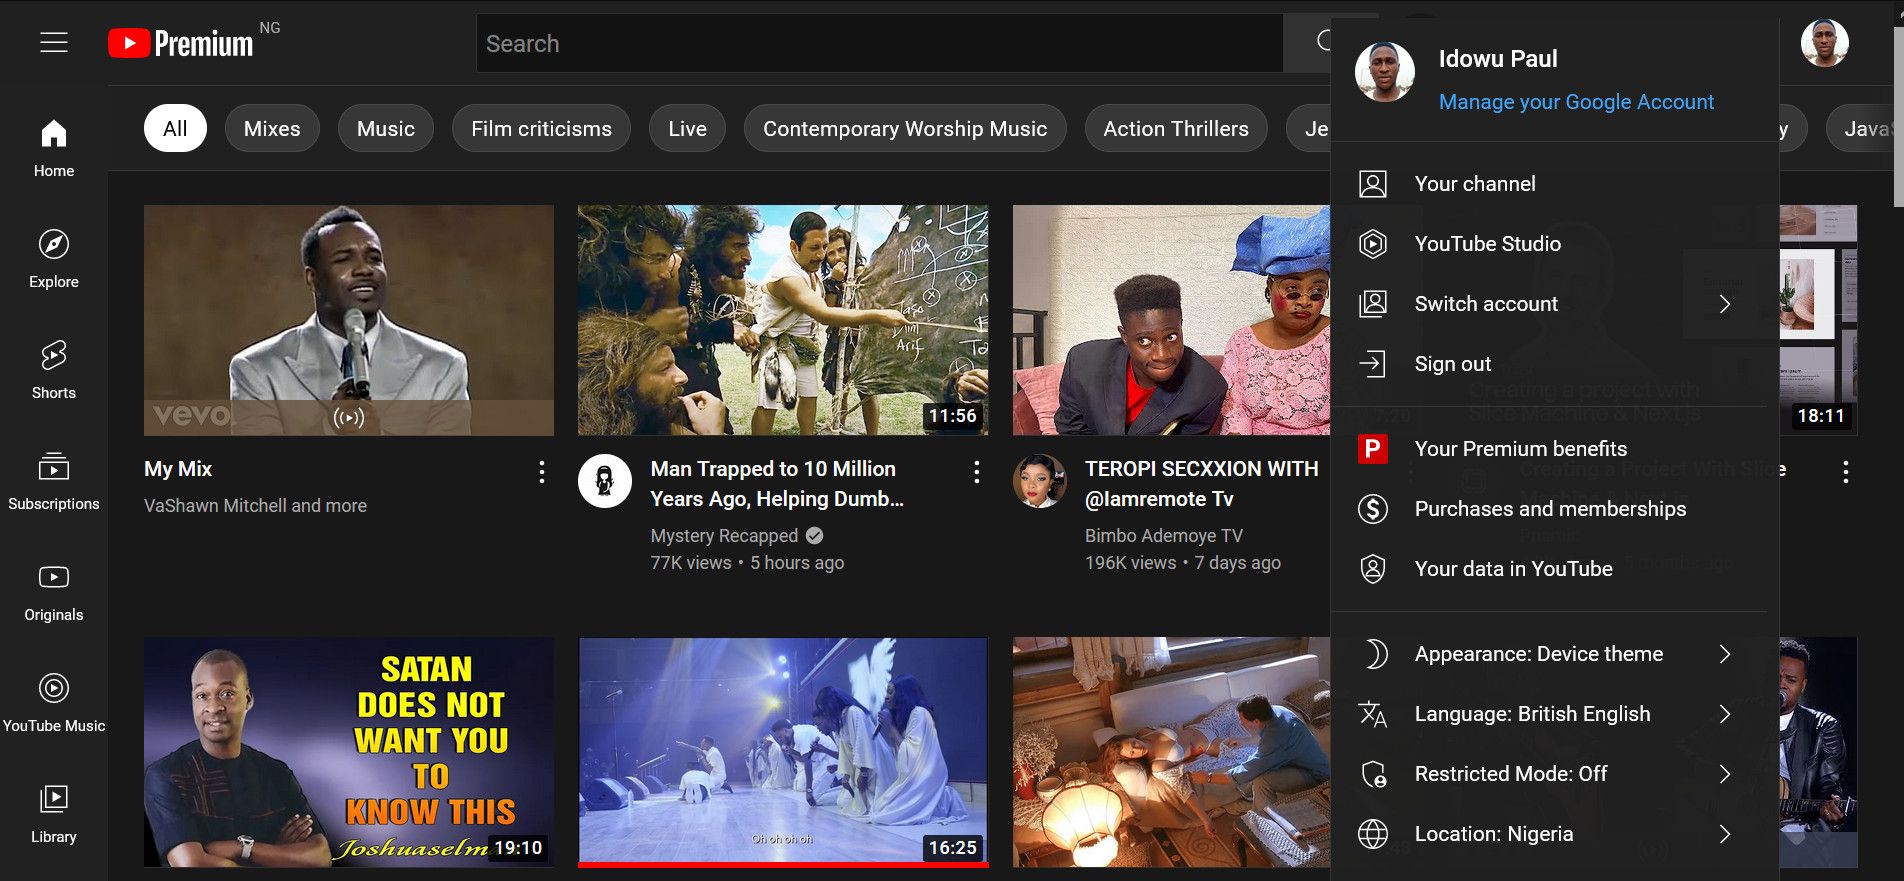Click the account avatar in top bar
This screenshot has height=881, width=1904.
pyautogui.click(x=1825, y=43)
